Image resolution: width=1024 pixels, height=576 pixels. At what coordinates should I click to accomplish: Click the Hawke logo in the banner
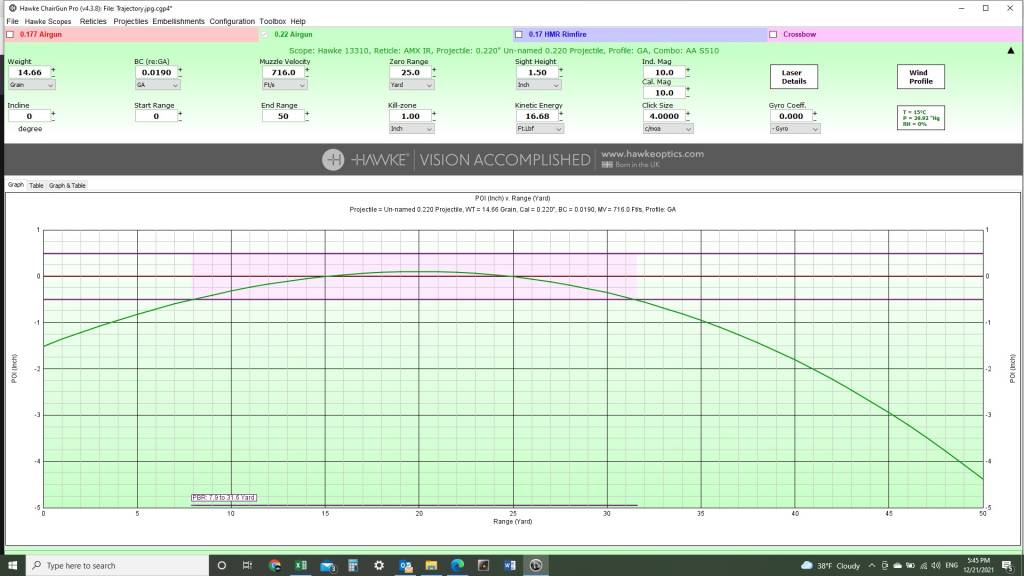click(333, 159)
